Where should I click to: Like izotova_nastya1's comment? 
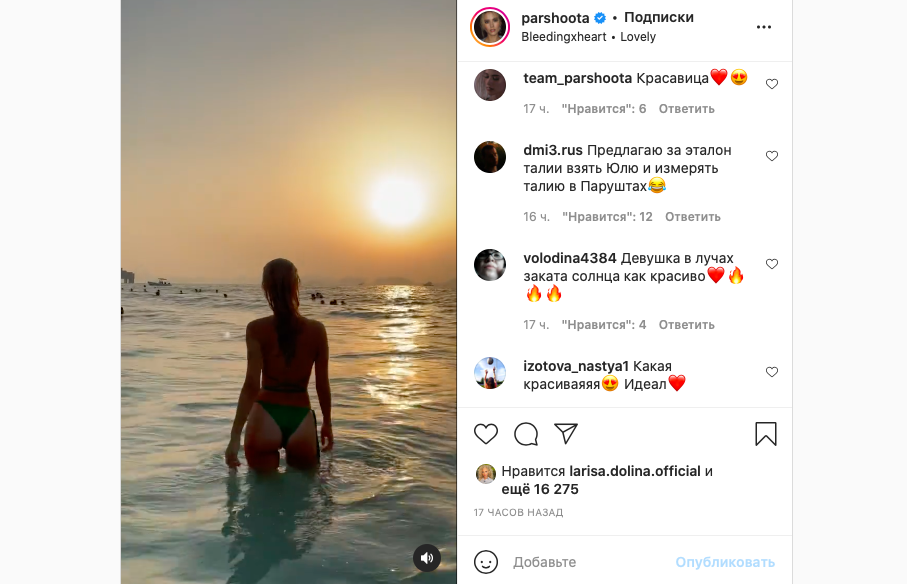772,372
